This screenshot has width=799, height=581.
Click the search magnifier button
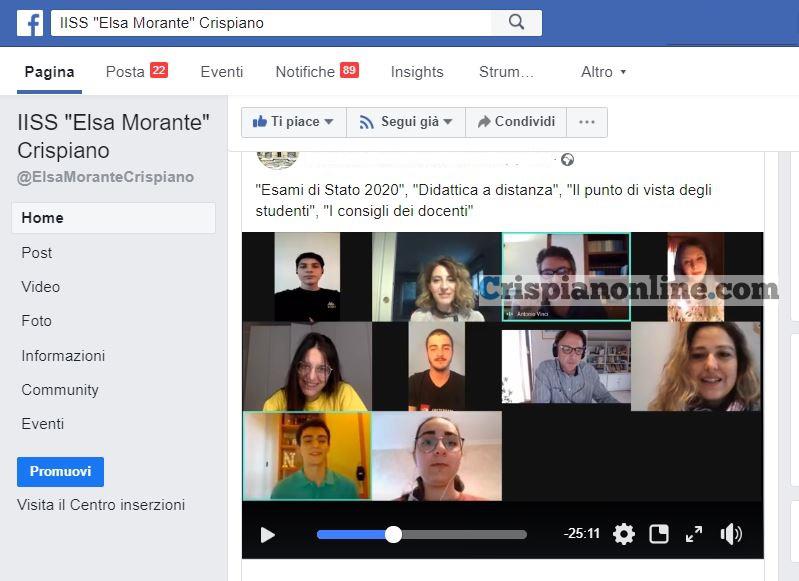coord(516,22)
